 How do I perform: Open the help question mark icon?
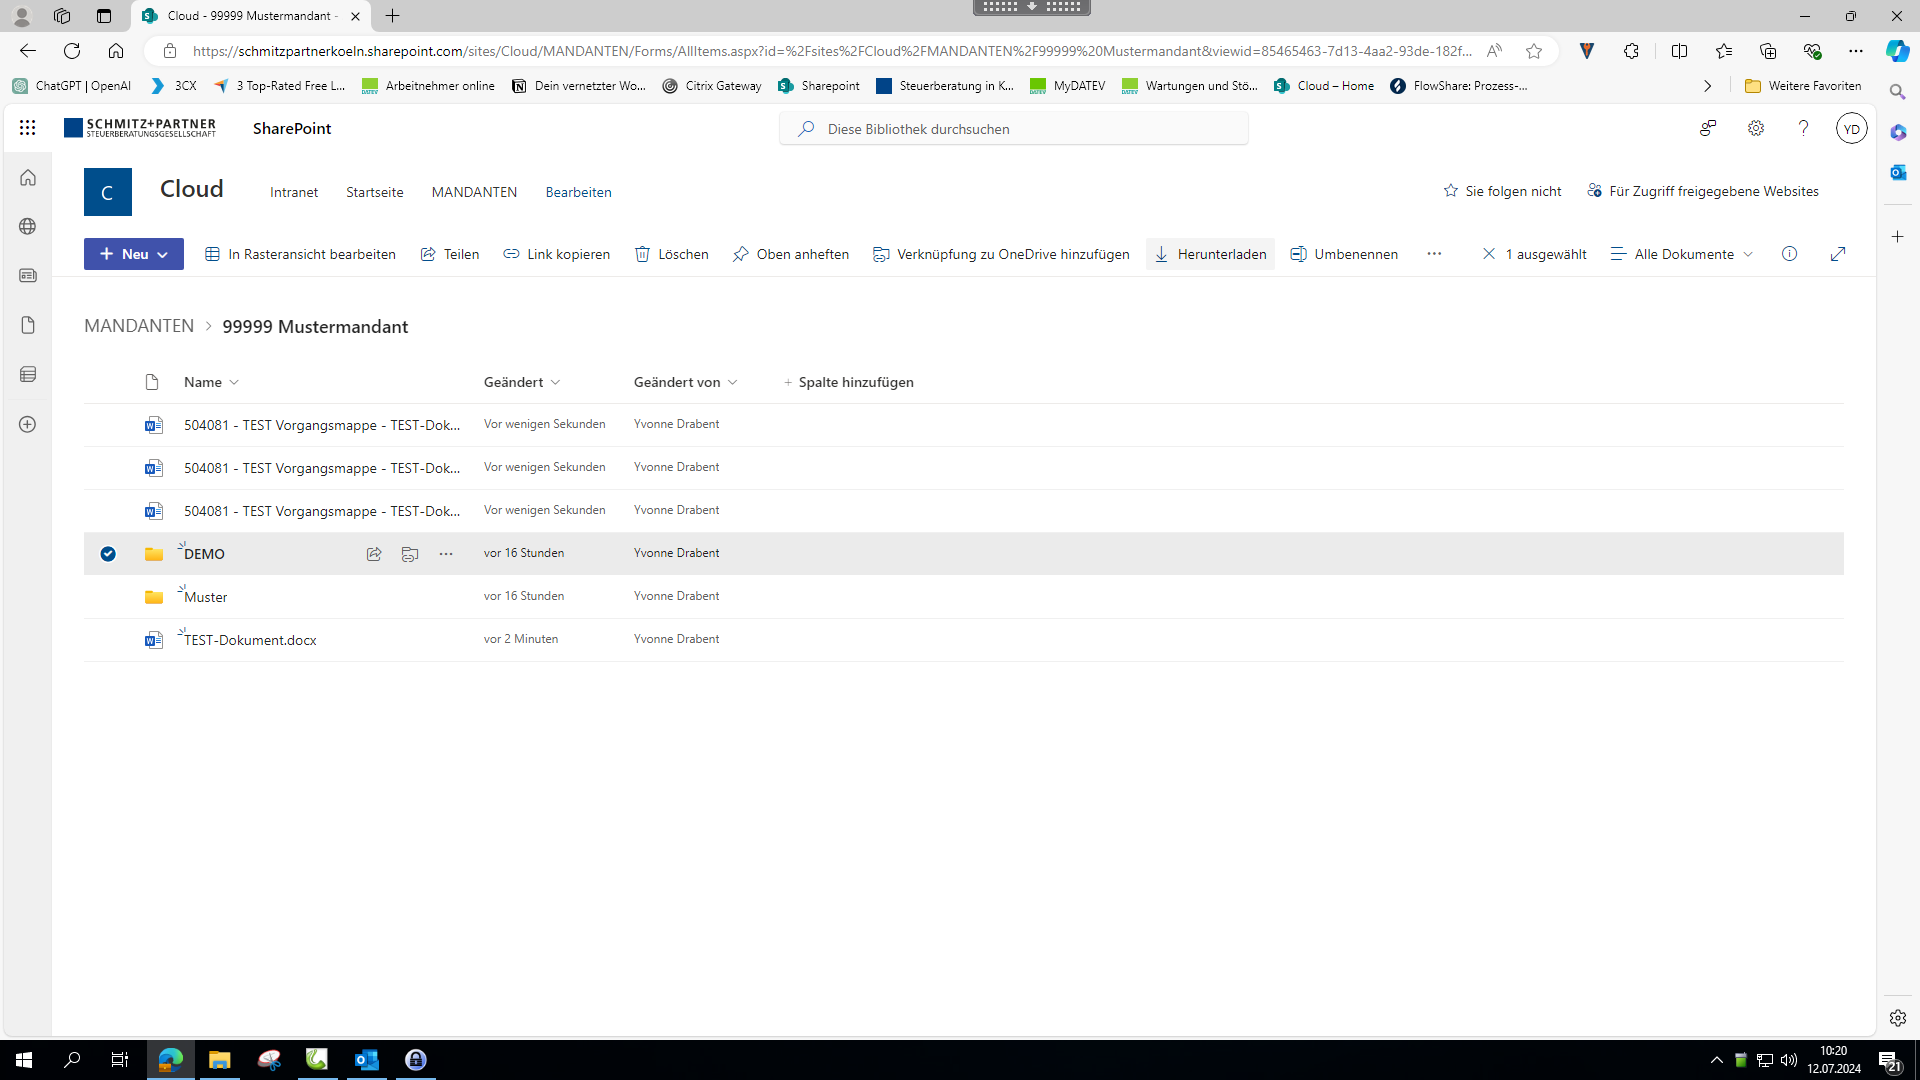(1803, 128)
